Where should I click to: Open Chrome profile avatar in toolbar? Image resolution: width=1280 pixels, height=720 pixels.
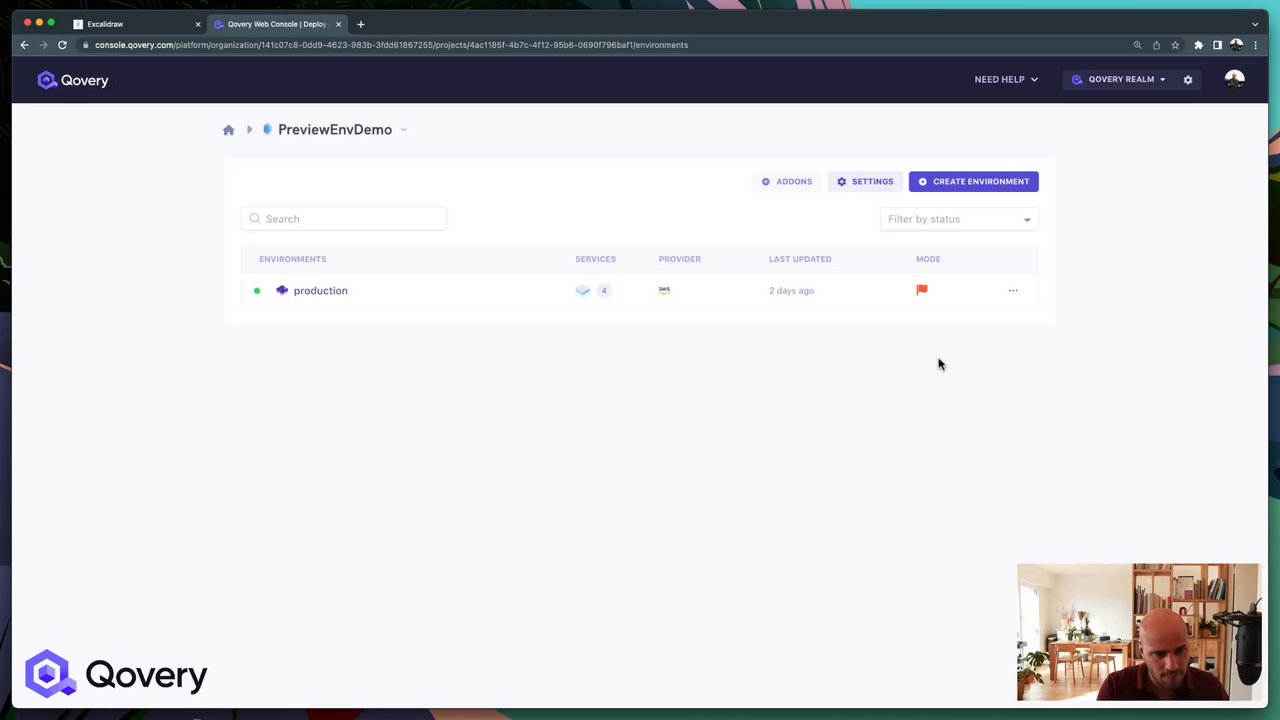[1236, 45]
